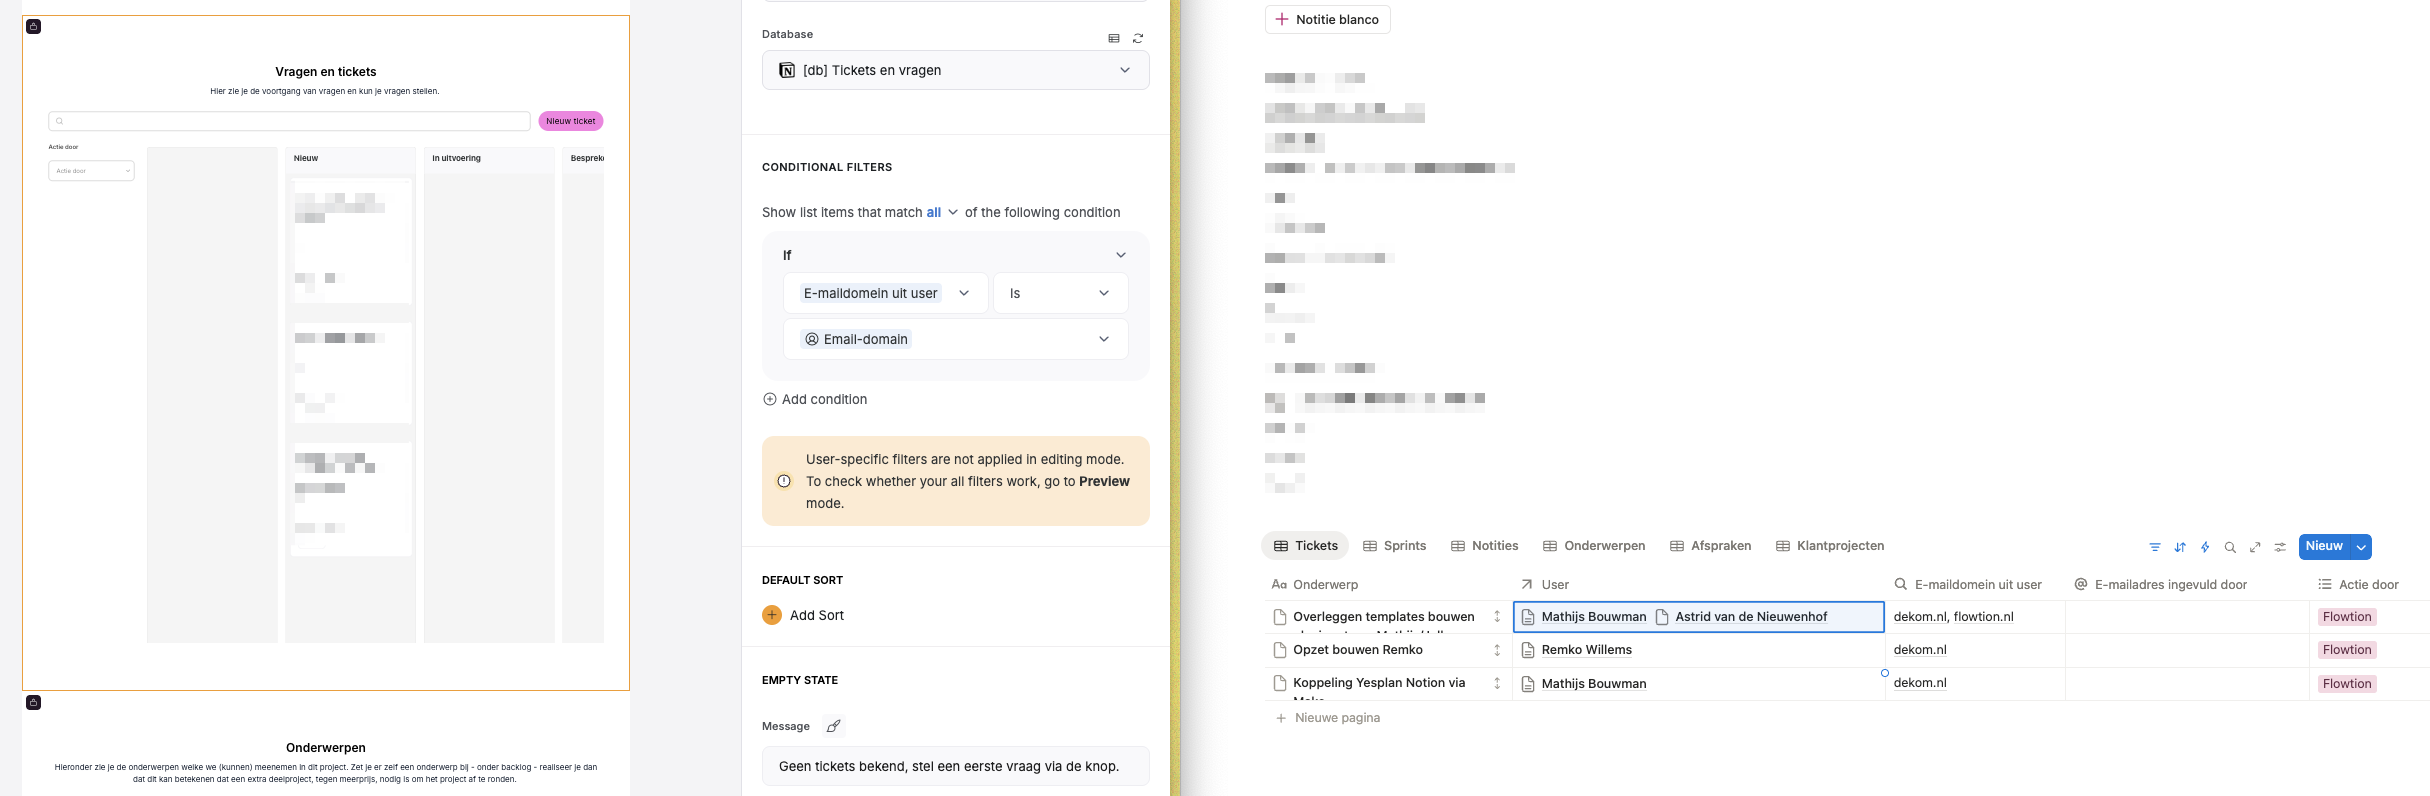Click the table icon next to the Database label

coord(1113,38)
